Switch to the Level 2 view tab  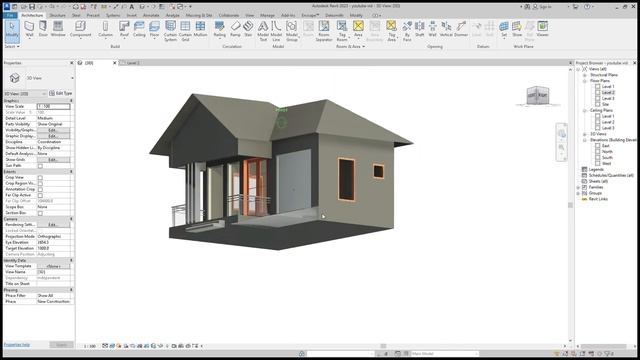click(133, 63)
